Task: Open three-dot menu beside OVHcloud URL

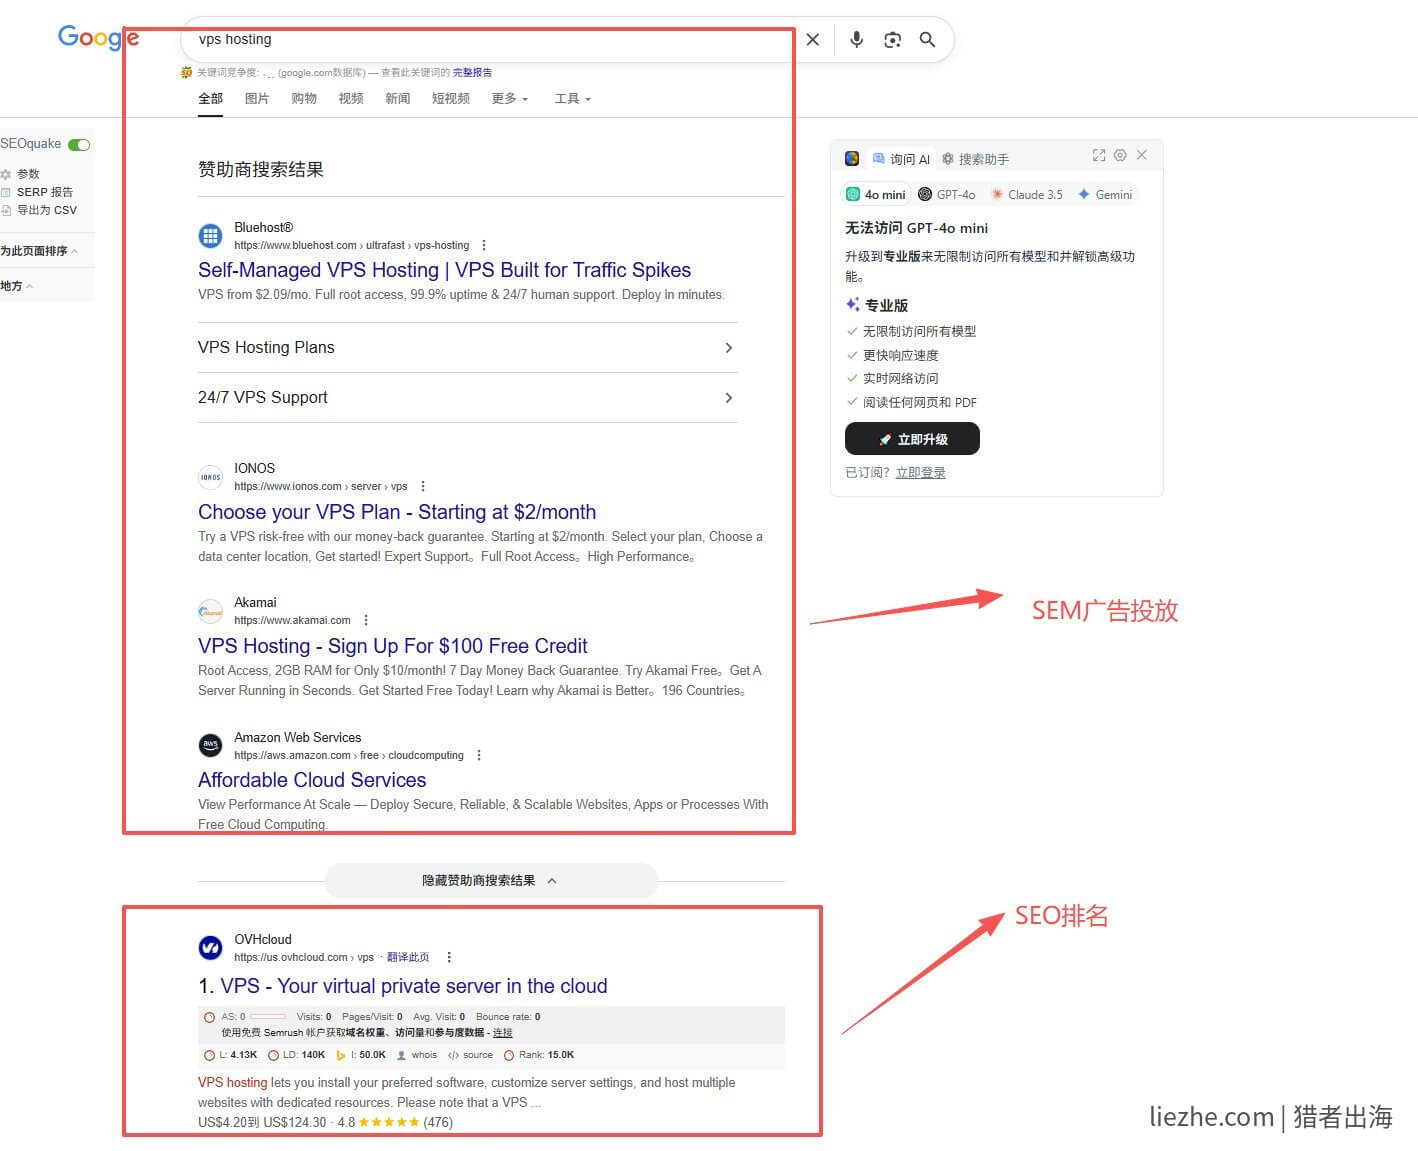Action: pos(449,958)
